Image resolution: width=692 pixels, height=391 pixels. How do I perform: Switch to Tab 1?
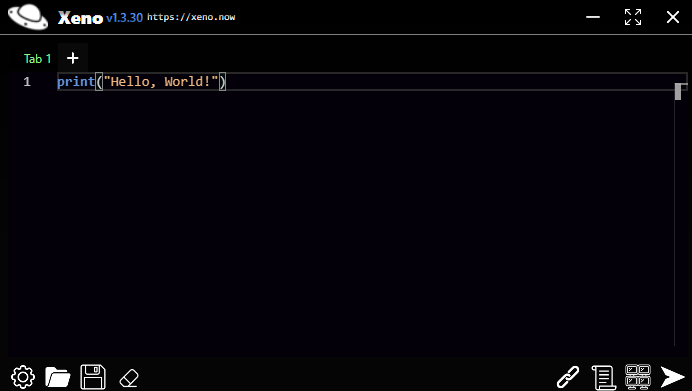[38, 58]
